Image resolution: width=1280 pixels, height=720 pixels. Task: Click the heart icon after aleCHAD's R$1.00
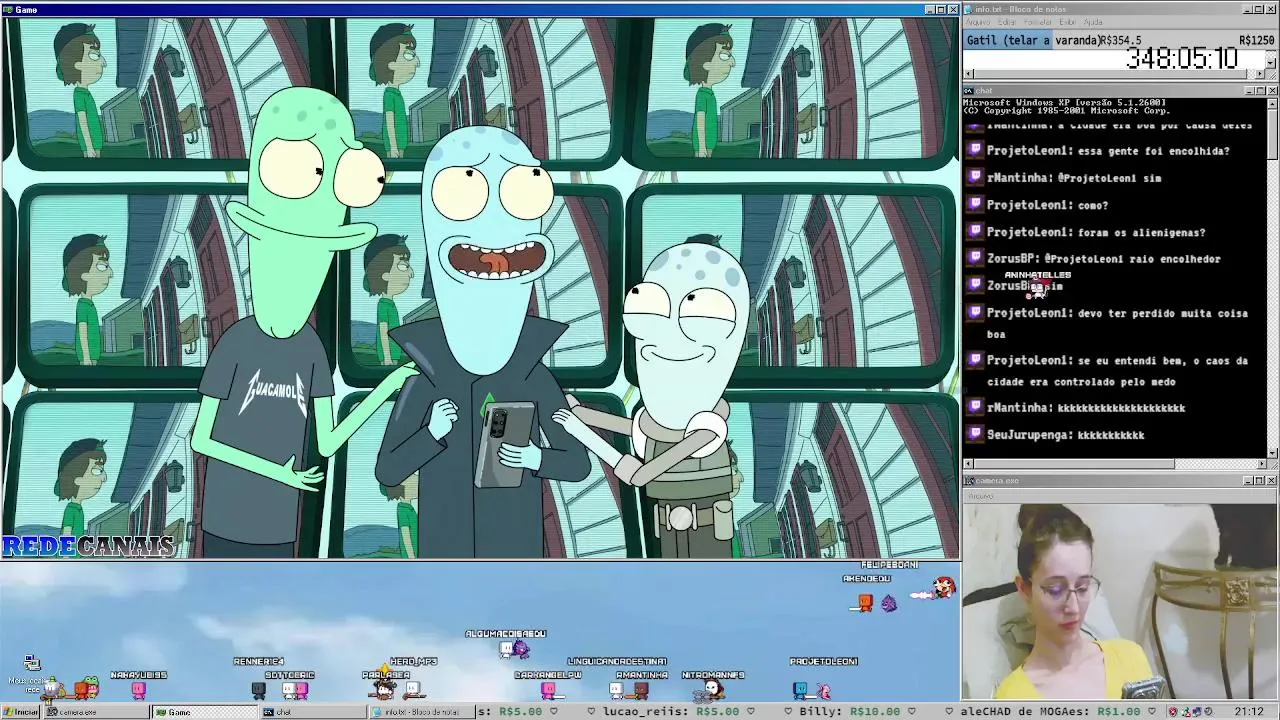click(1153, 712)
